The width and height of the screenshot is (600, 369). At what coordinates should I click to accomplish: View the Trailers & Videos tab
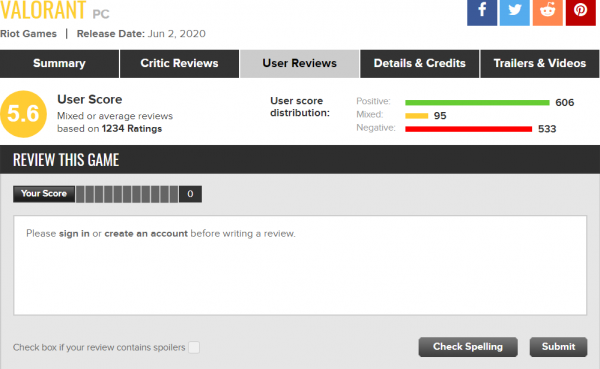[x=540, y=64]
